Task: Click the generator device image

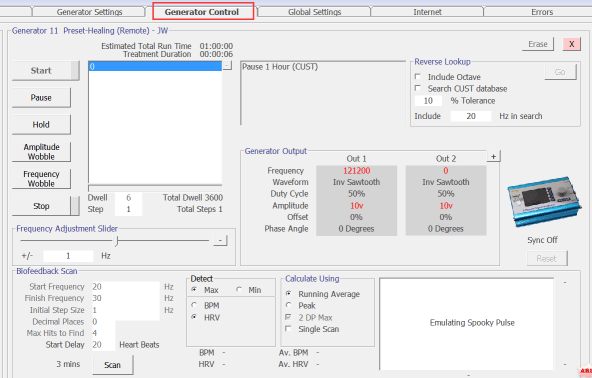Action: (x=544, y=202)
